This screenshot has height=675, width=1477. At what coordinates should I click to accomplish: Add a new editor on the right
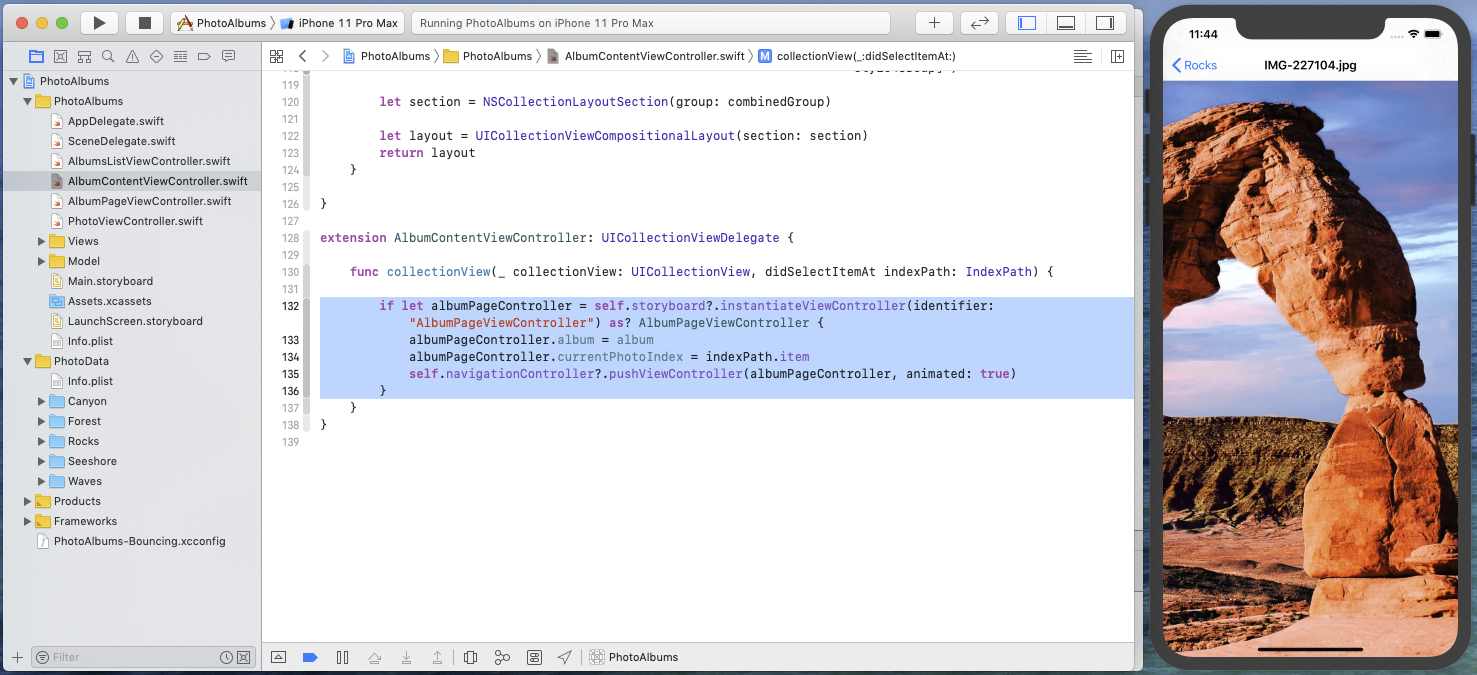1117,56
